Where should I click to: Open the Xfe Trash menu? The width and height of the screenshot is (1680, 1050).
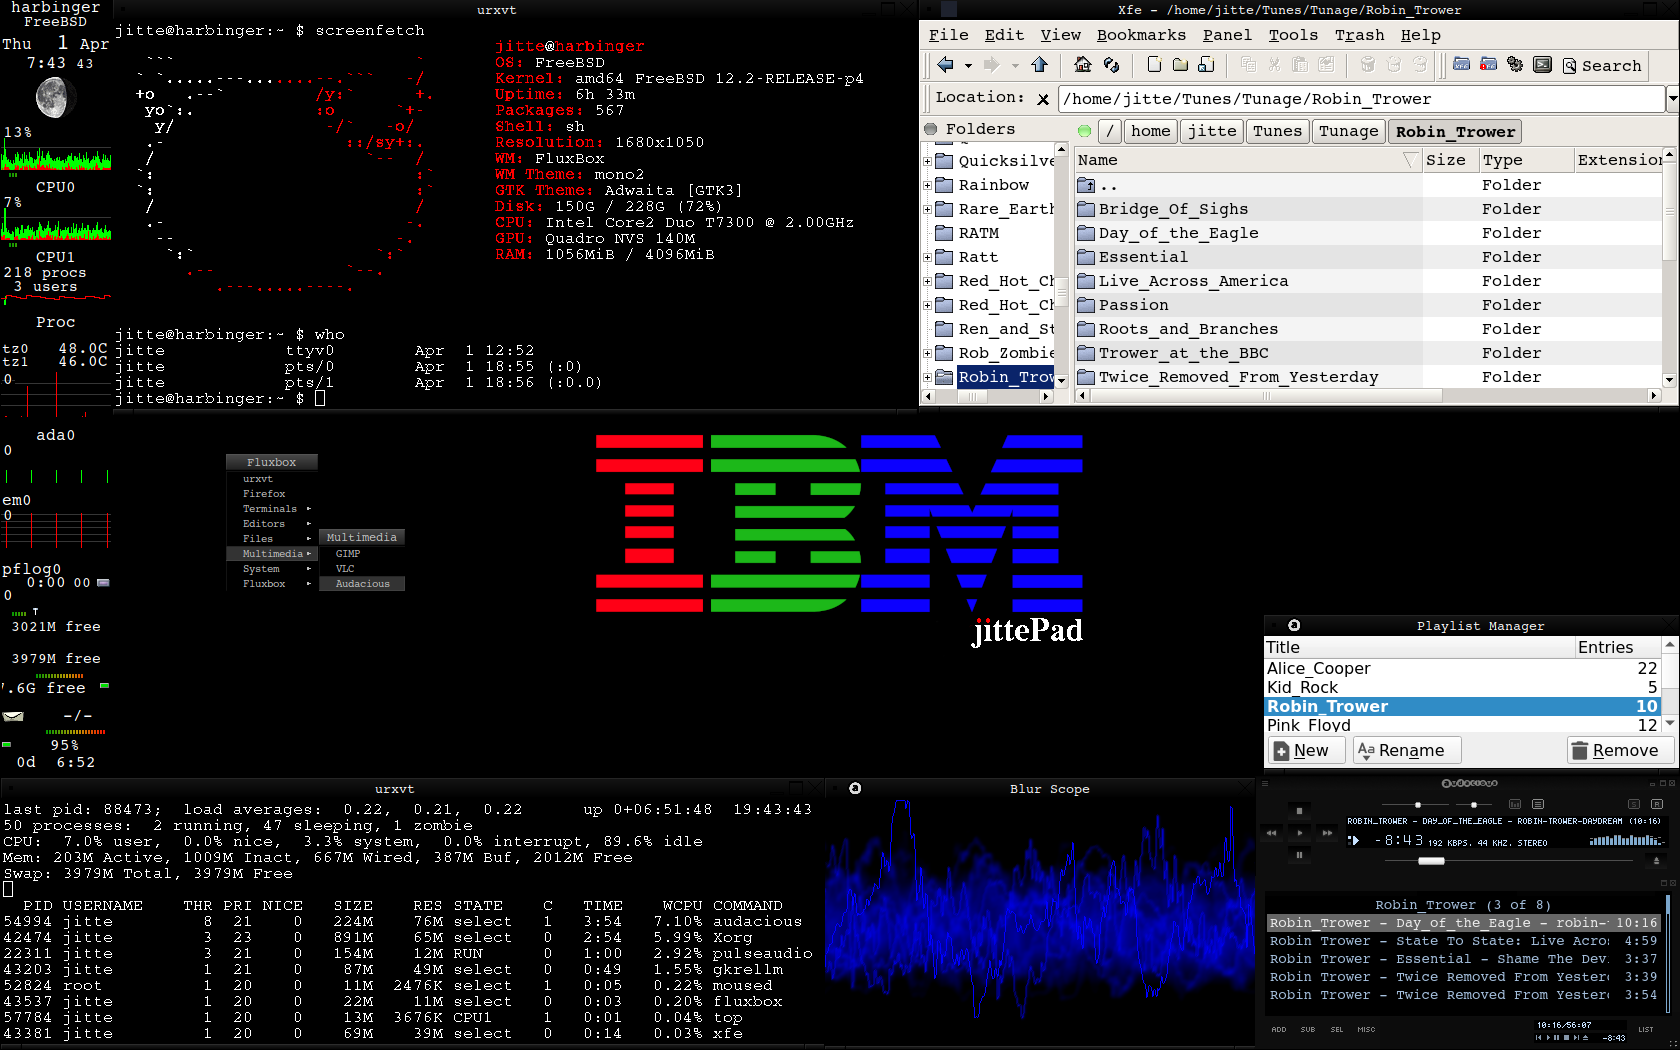point(1359,35)
